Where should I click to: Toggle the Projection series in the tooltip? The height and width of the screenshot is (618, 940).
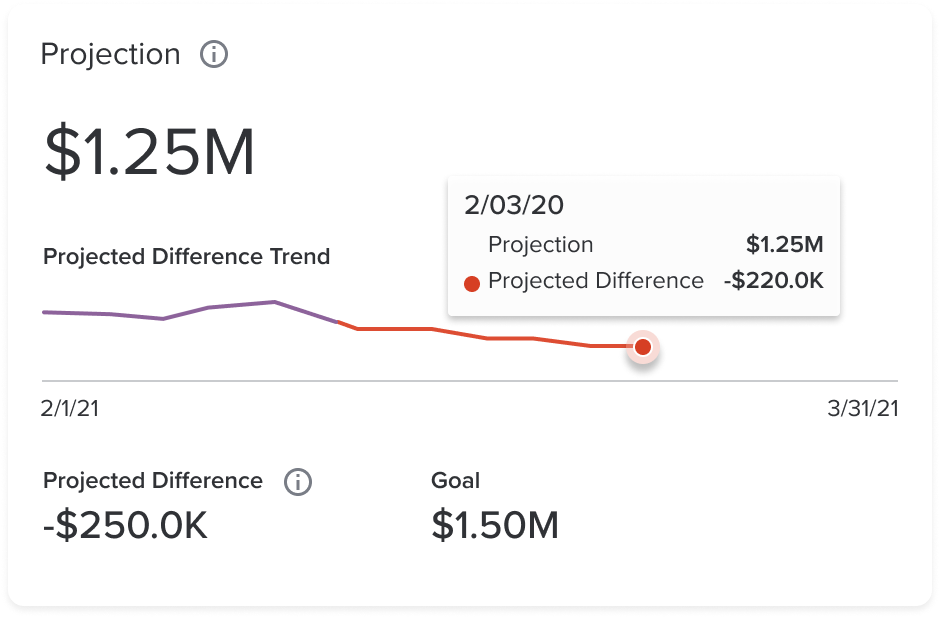click(540, 244)
